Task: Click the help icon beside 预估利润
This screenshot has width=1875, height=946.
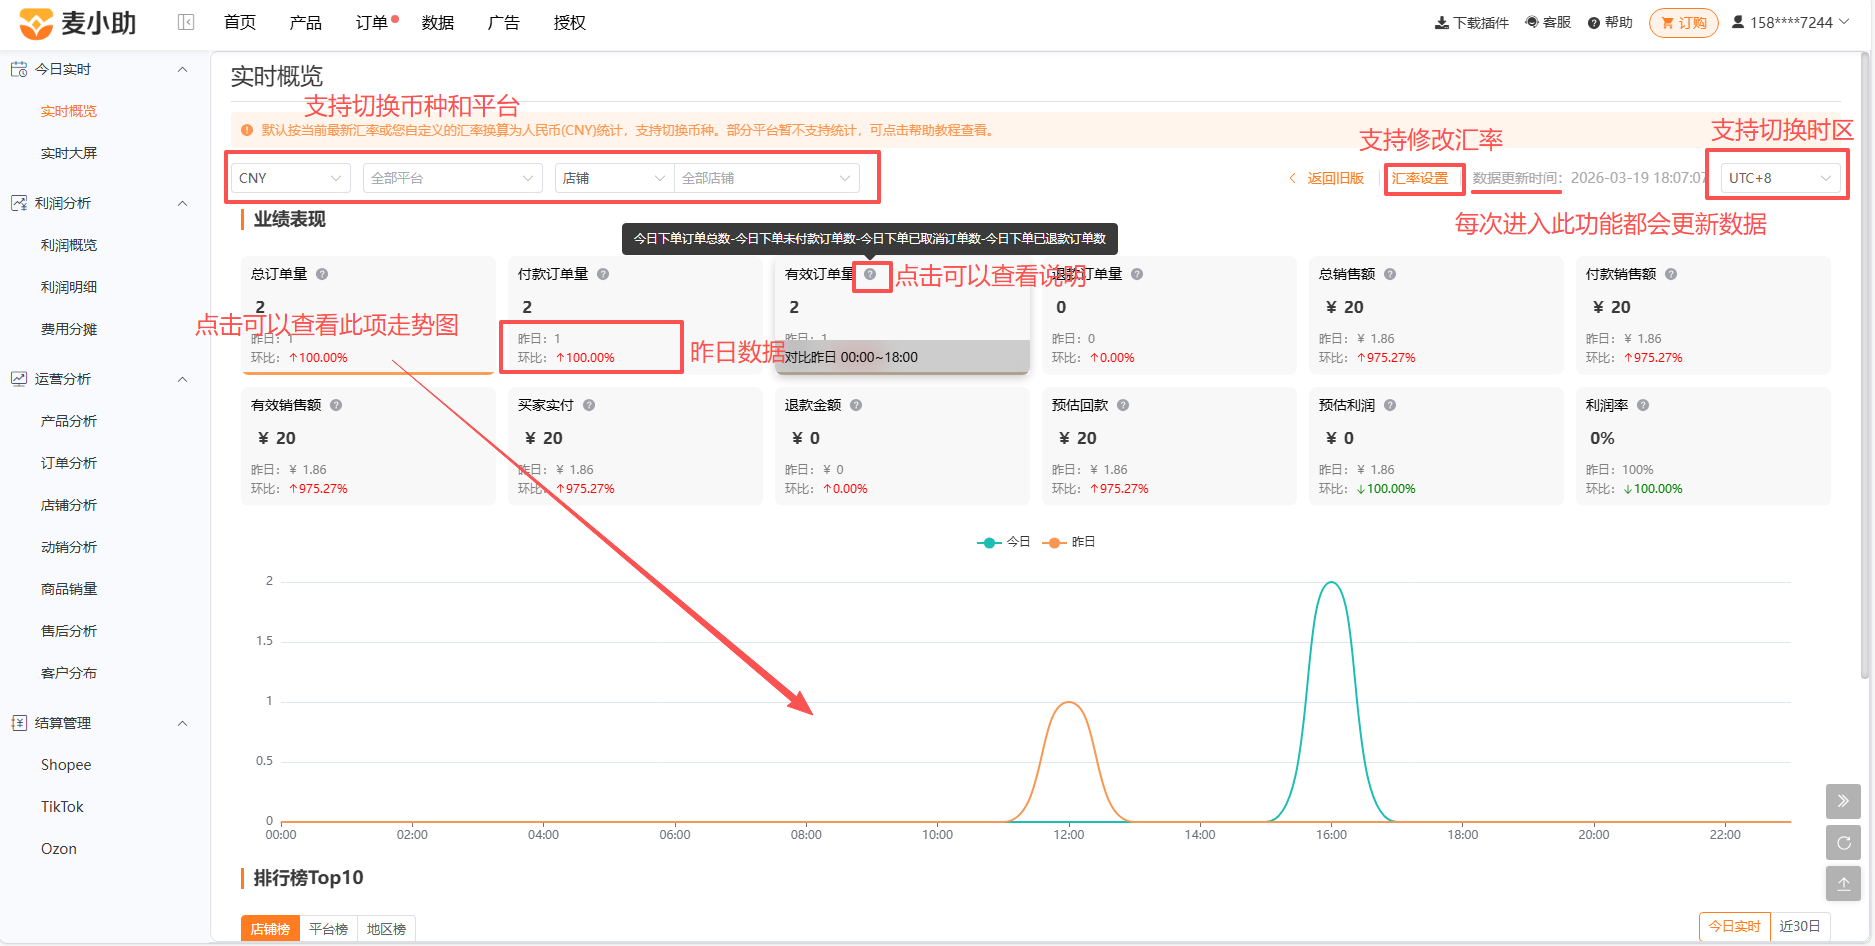Action: (x=1390, y=405)
